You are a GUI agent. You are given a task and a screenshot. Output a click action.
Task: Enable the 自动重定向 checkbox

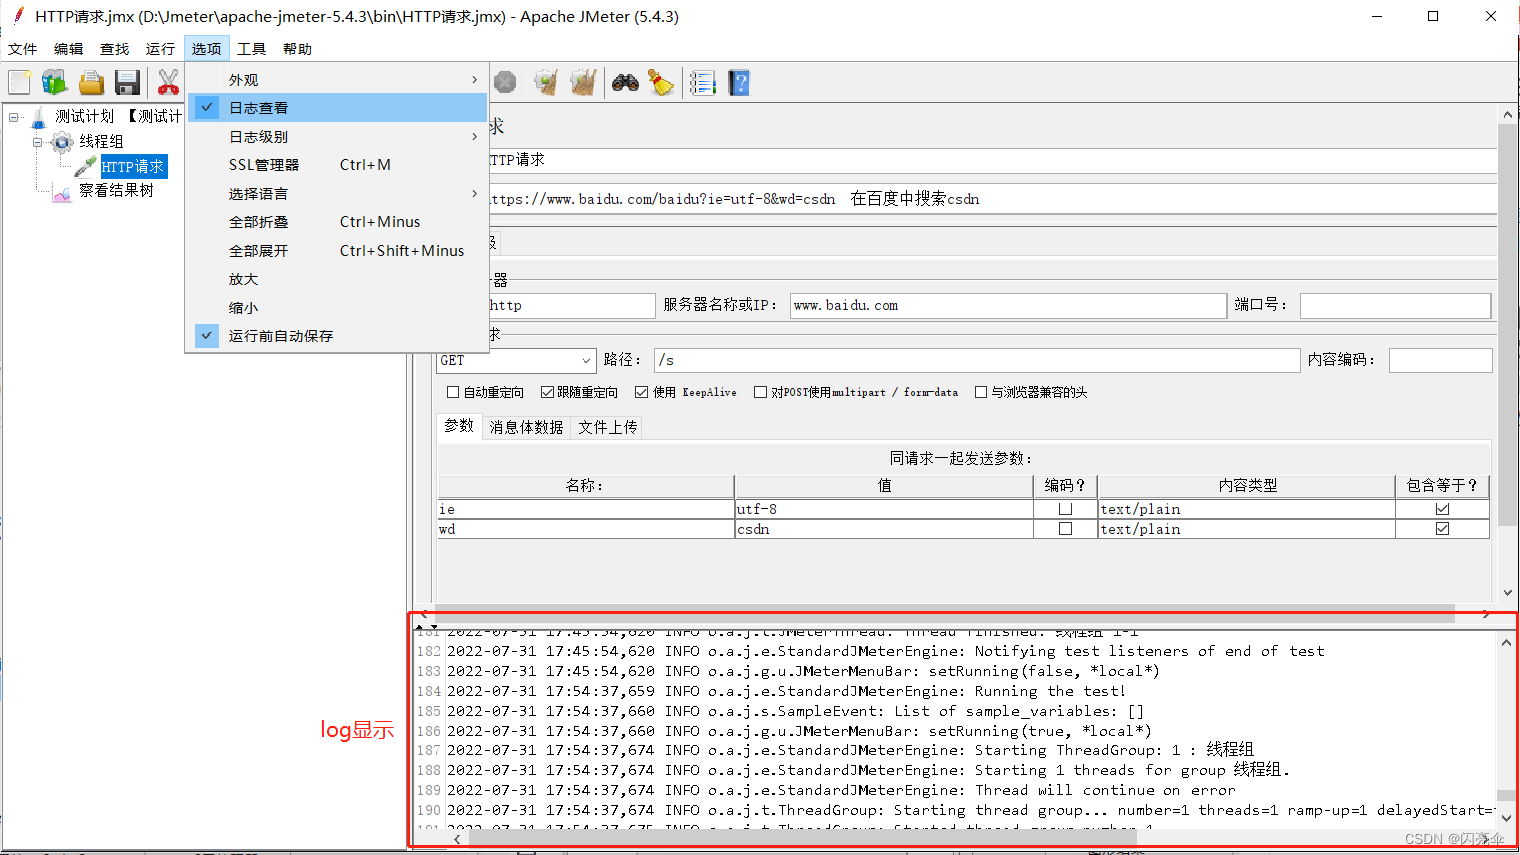click(453, 392)
